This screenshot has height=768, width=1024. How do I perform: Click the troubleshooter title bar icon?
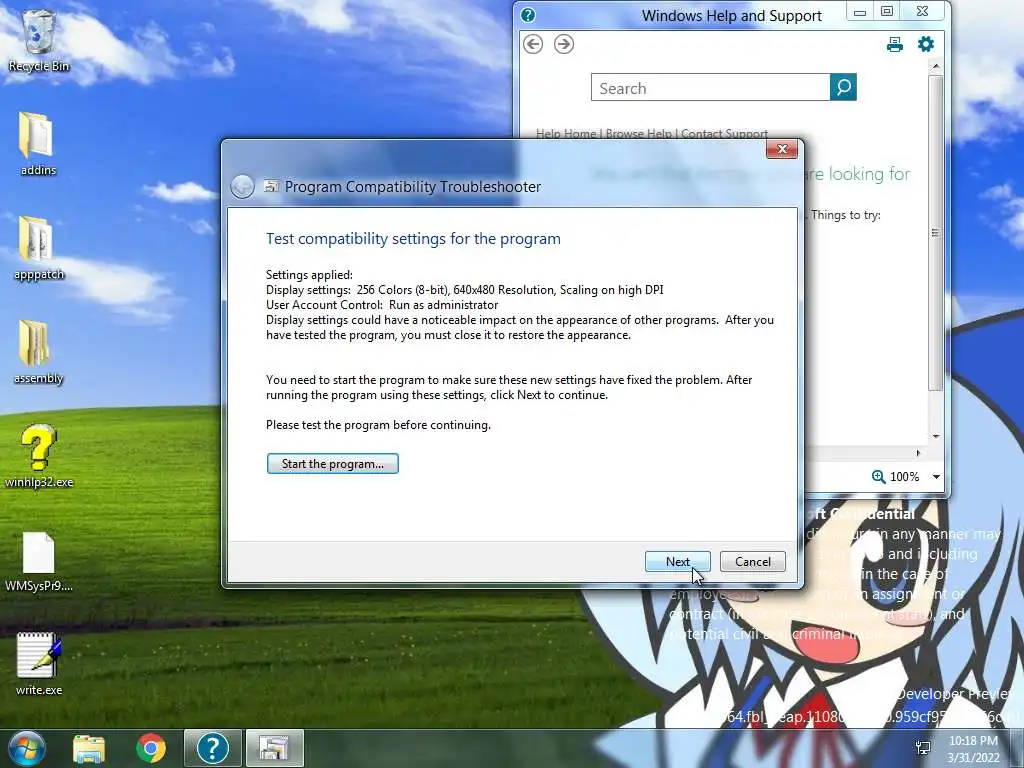click(271, 186)
